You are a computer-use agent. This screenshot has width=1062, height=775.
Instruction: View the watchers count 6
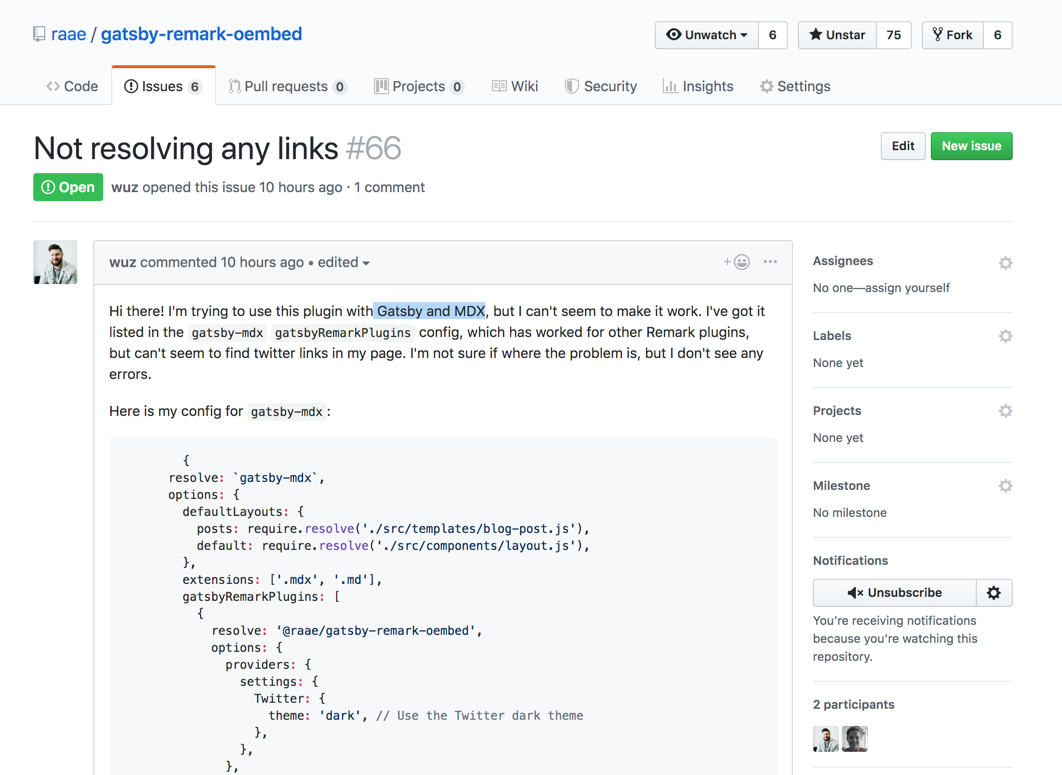pos(773,35)
